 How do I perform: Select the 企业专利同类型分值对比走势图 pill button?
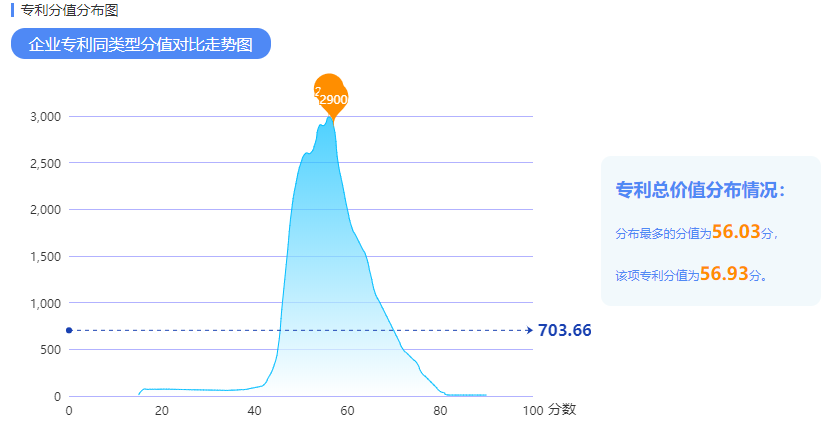pos(141,44)
